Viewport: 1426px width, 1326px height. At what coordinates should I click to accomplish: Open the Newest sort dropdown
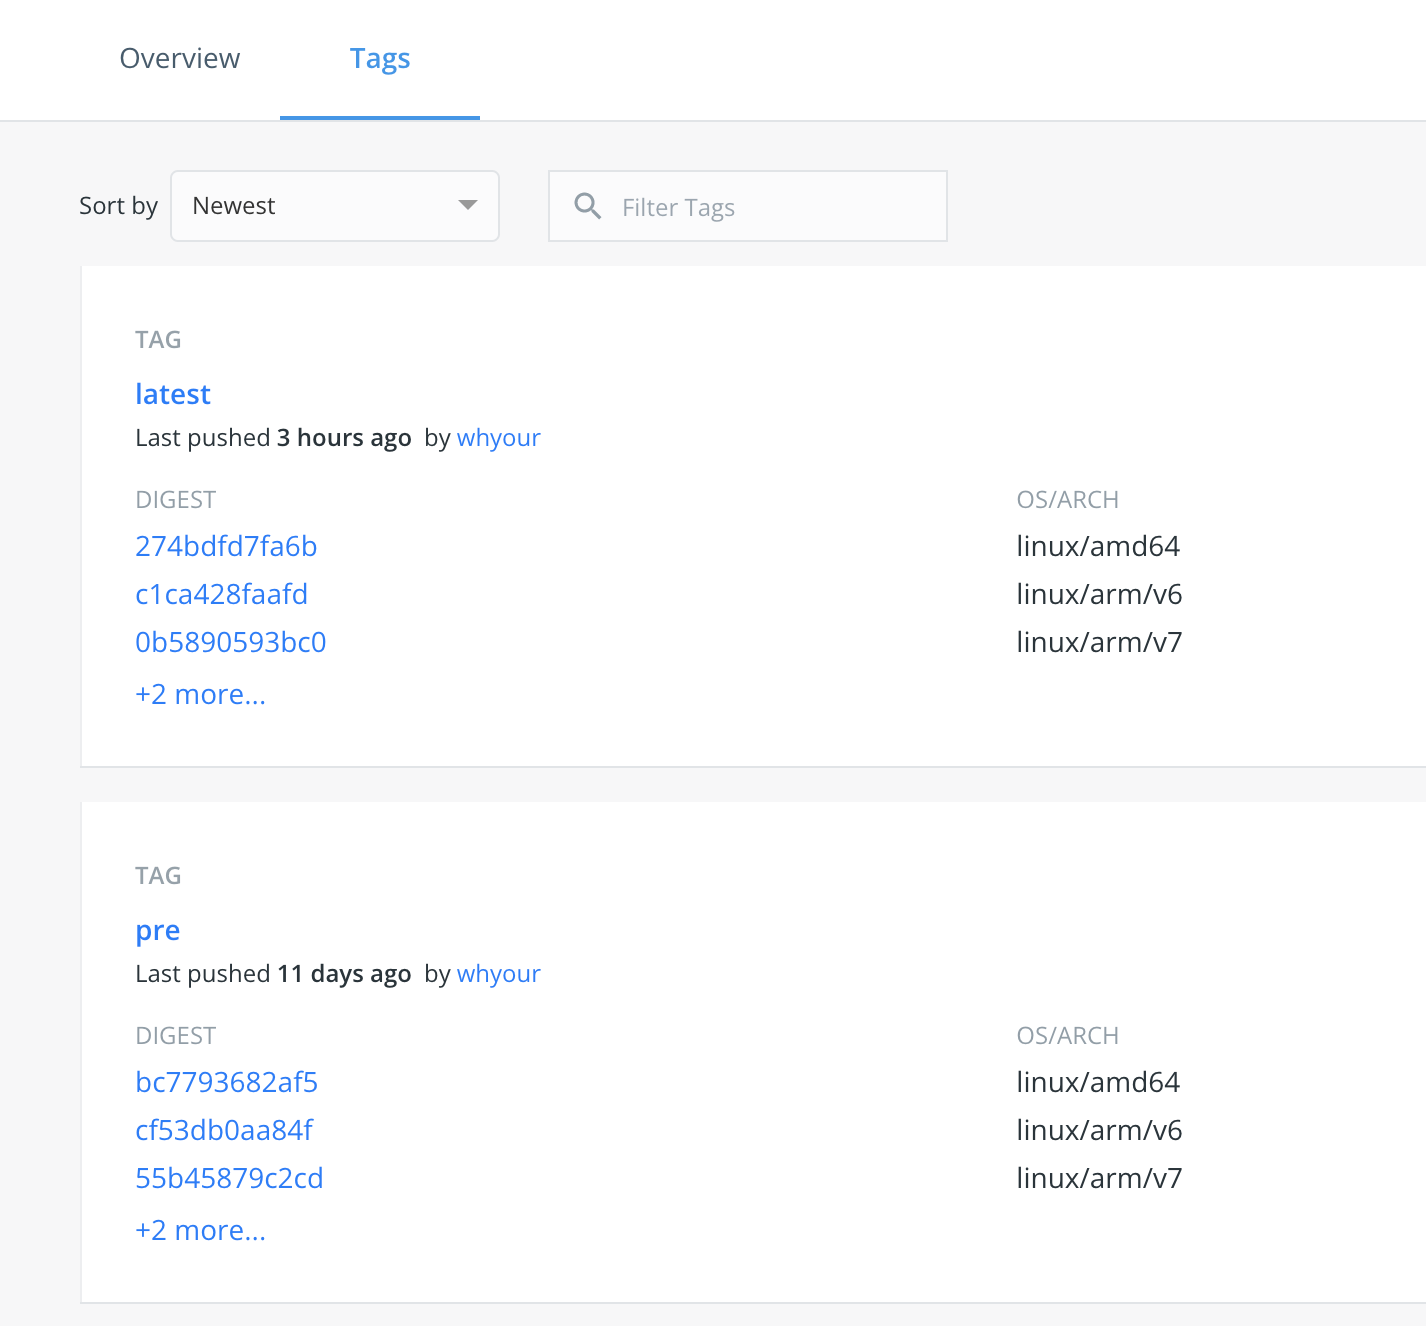pos(335,206)
